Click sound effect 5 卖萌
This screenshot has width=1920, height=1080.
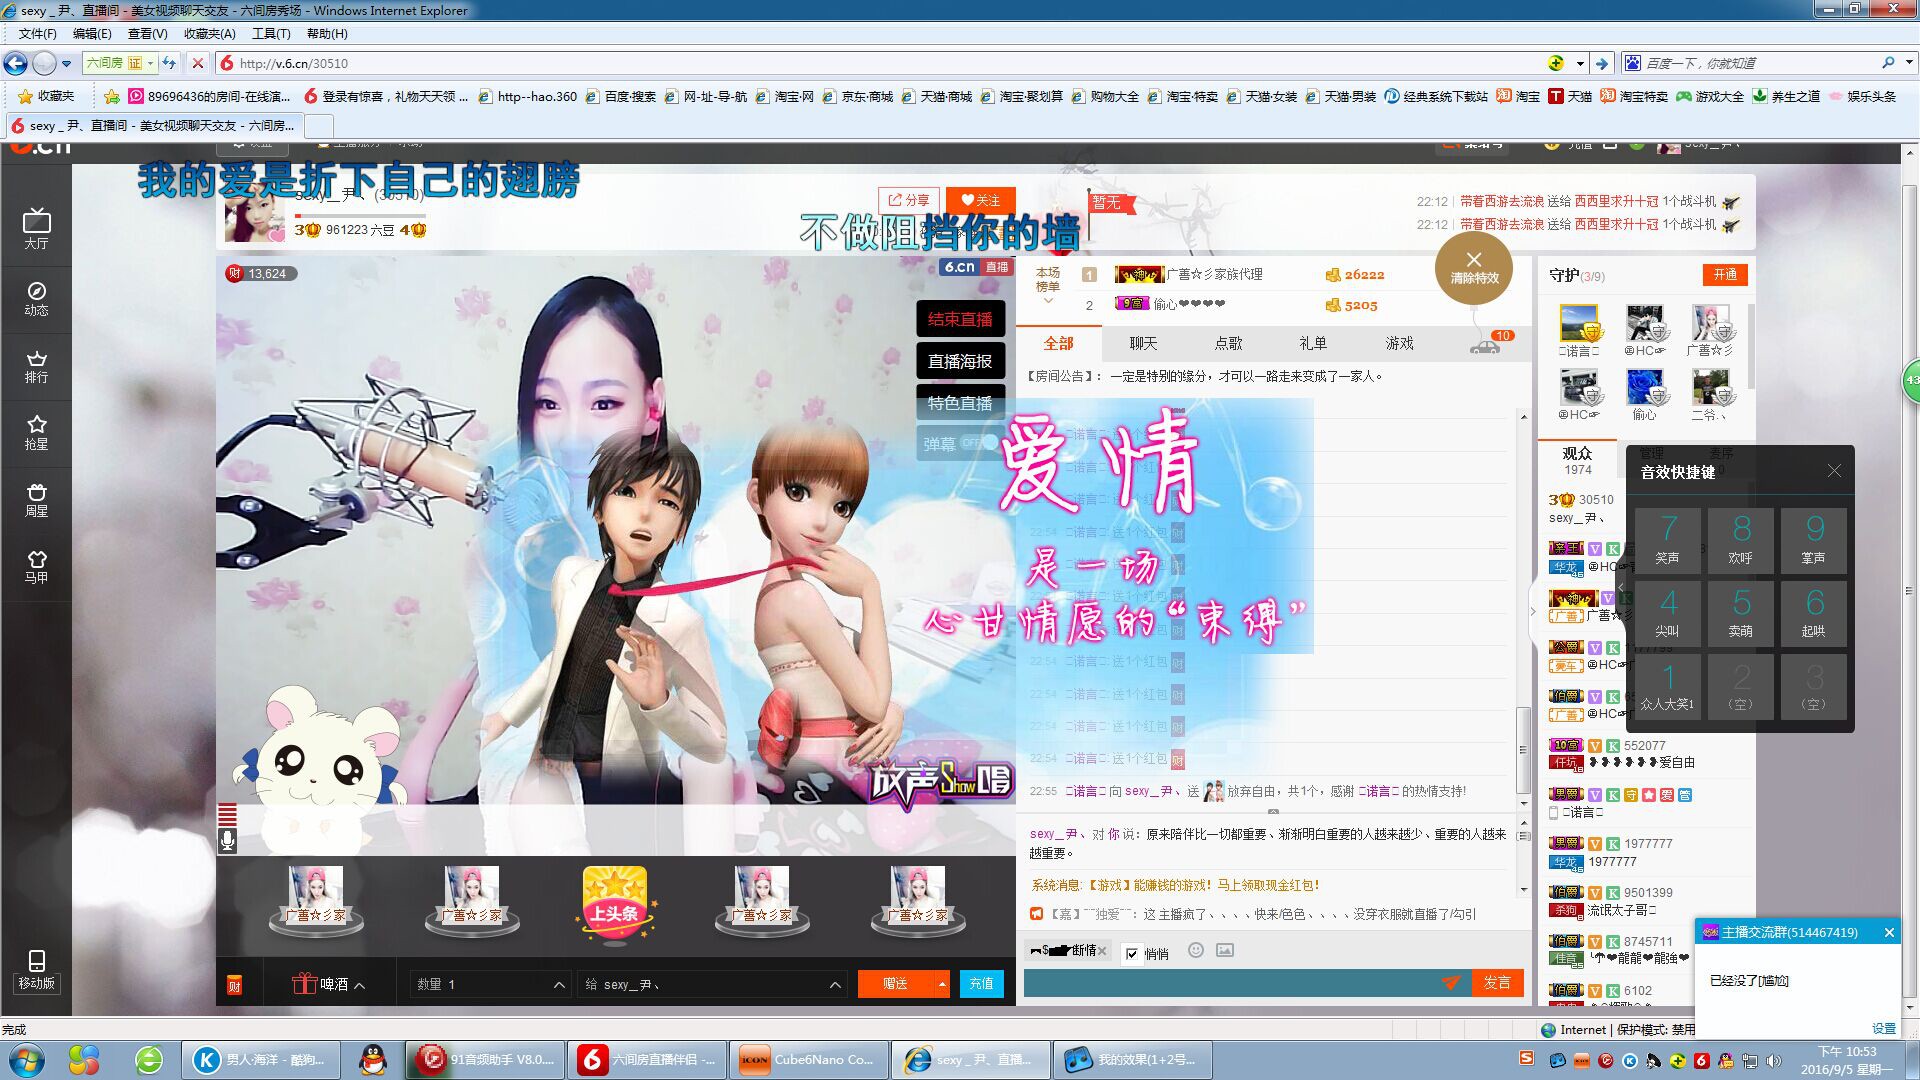click(1741, 613)
